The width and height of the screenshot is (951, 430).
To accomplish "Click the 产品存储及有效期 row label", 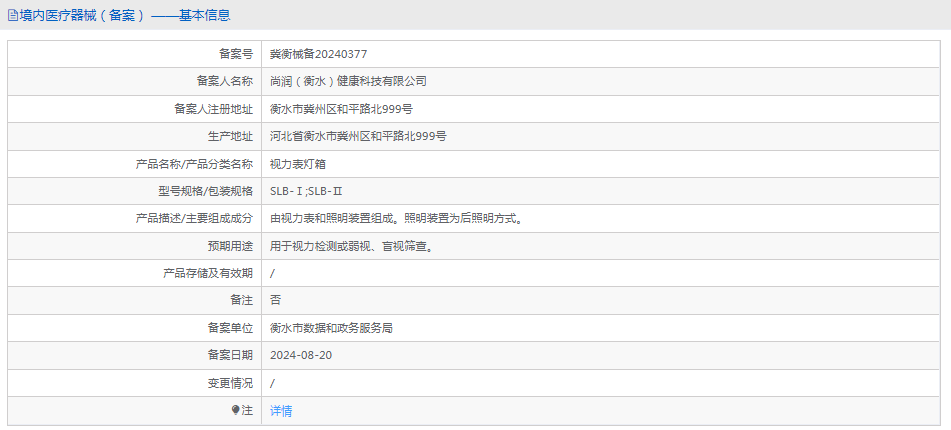I will click(x=207, y=273).
